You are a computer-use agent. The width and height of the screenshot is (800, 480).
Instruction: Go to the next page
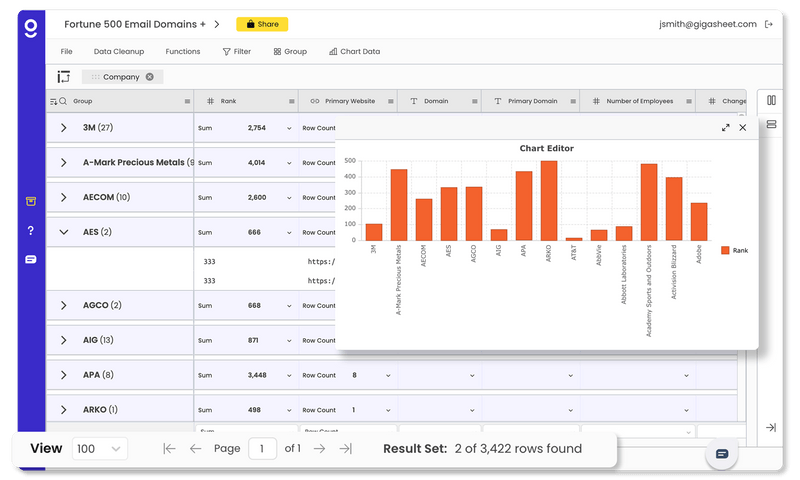point(319,448)
